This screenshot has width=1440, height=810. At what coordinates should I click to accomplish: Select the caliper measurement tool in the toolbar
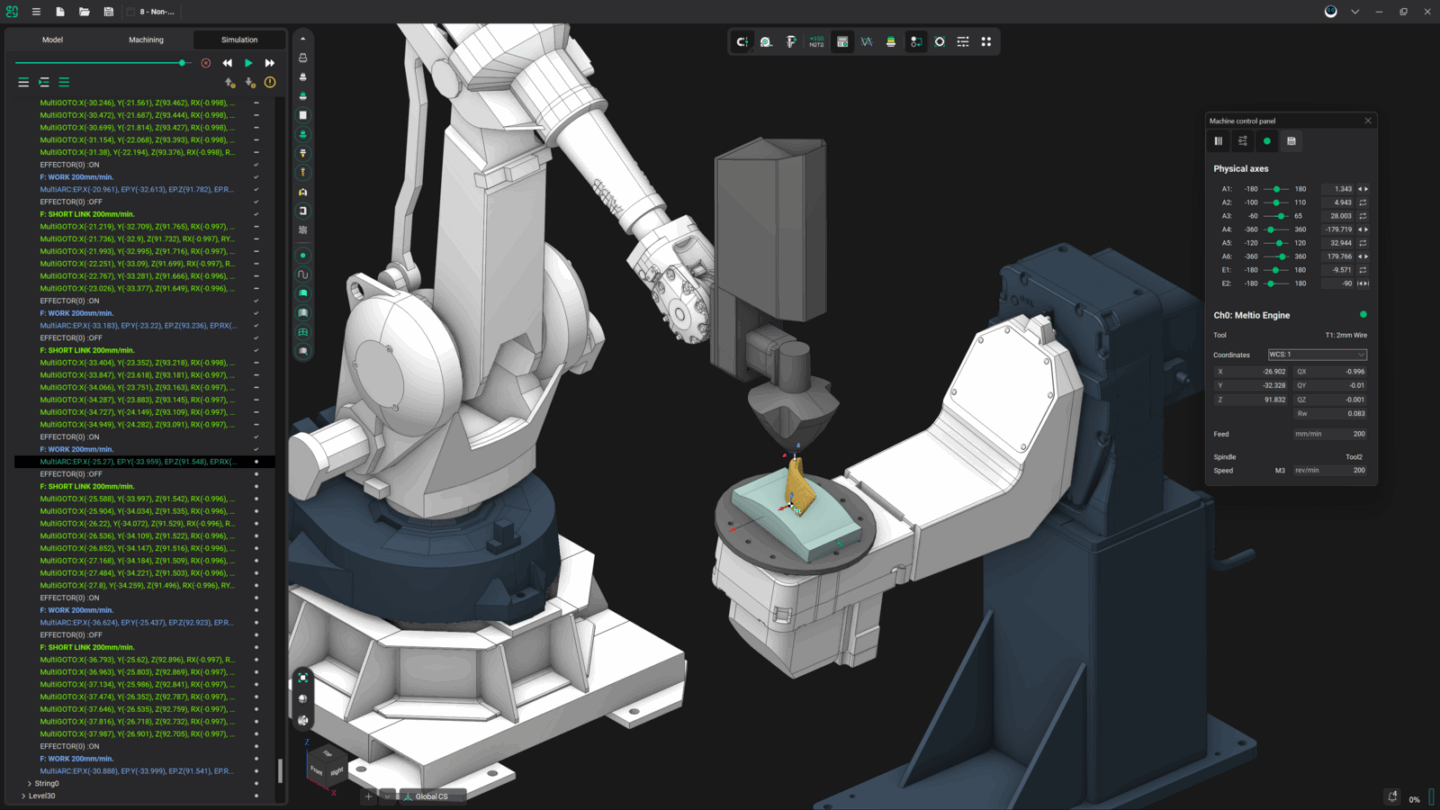pyautogui.click(x=791, y=41)
